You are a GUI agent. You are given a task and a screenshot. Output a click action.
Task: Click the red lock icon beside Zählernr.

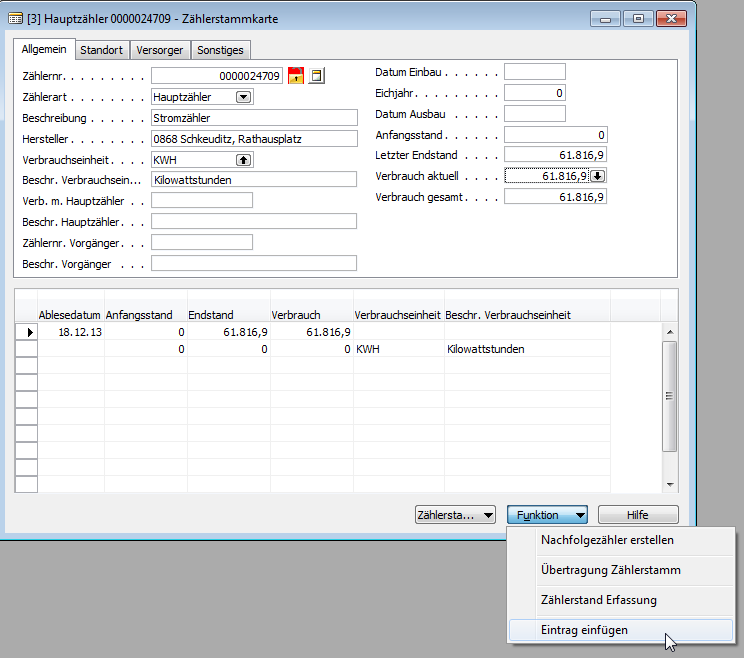(x=296, y=75)
